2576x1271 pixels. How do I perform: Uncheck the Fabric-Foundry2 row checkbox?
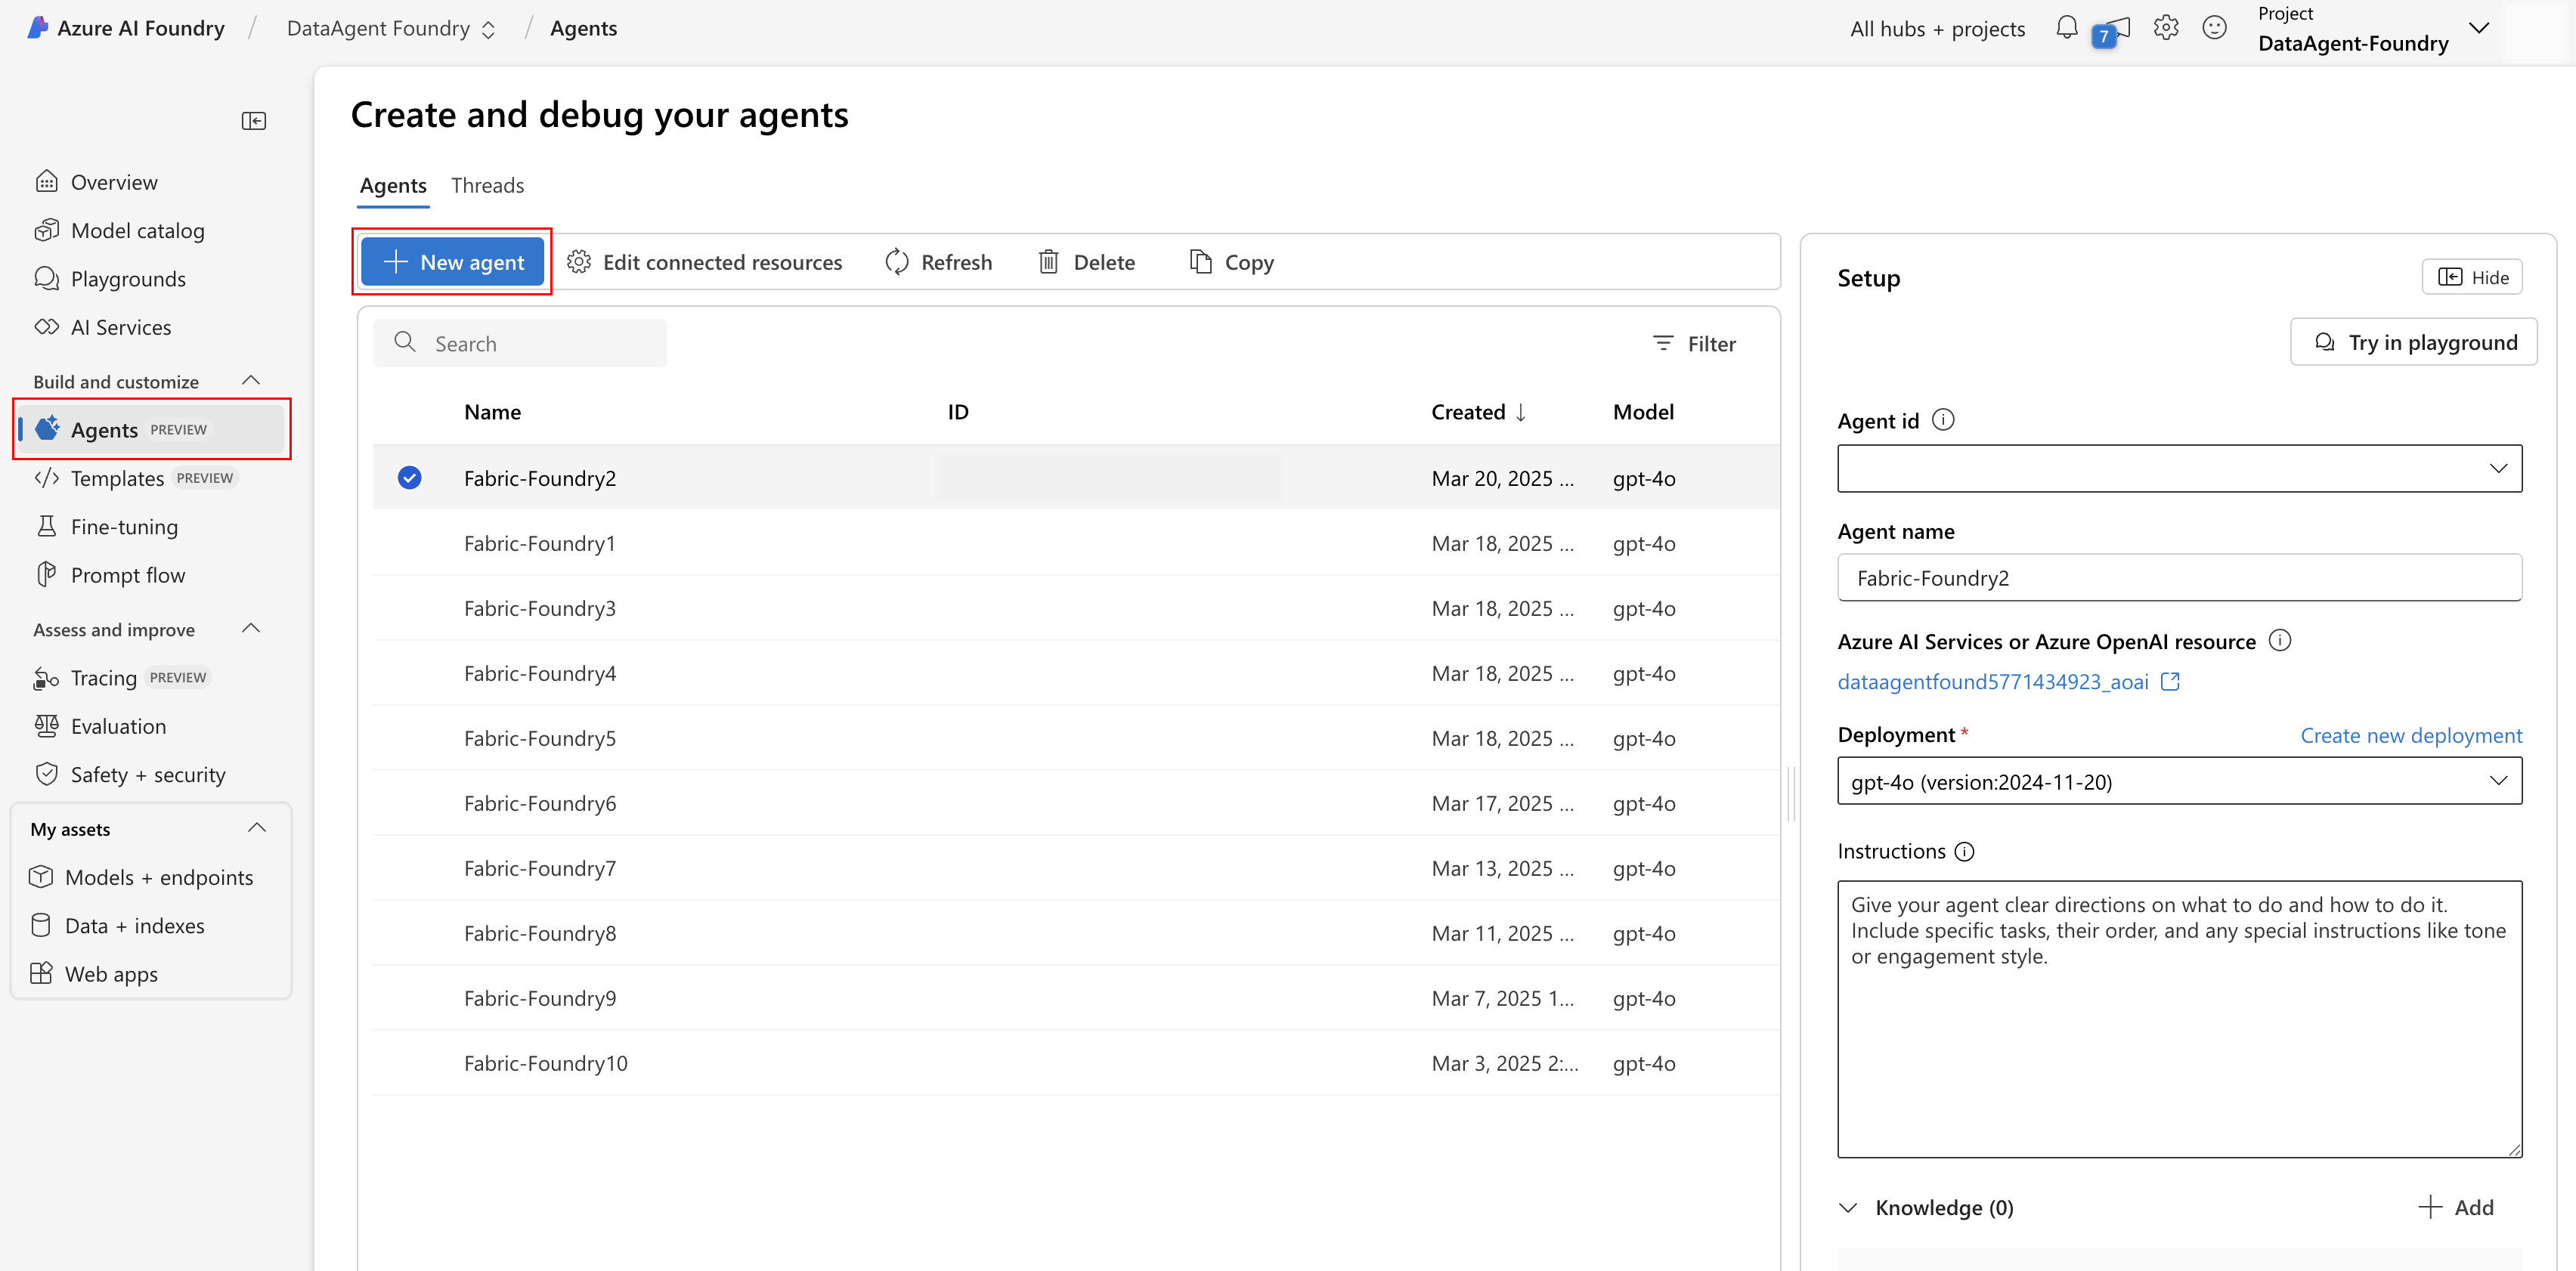pyautogui.click(x=409, y=478)
